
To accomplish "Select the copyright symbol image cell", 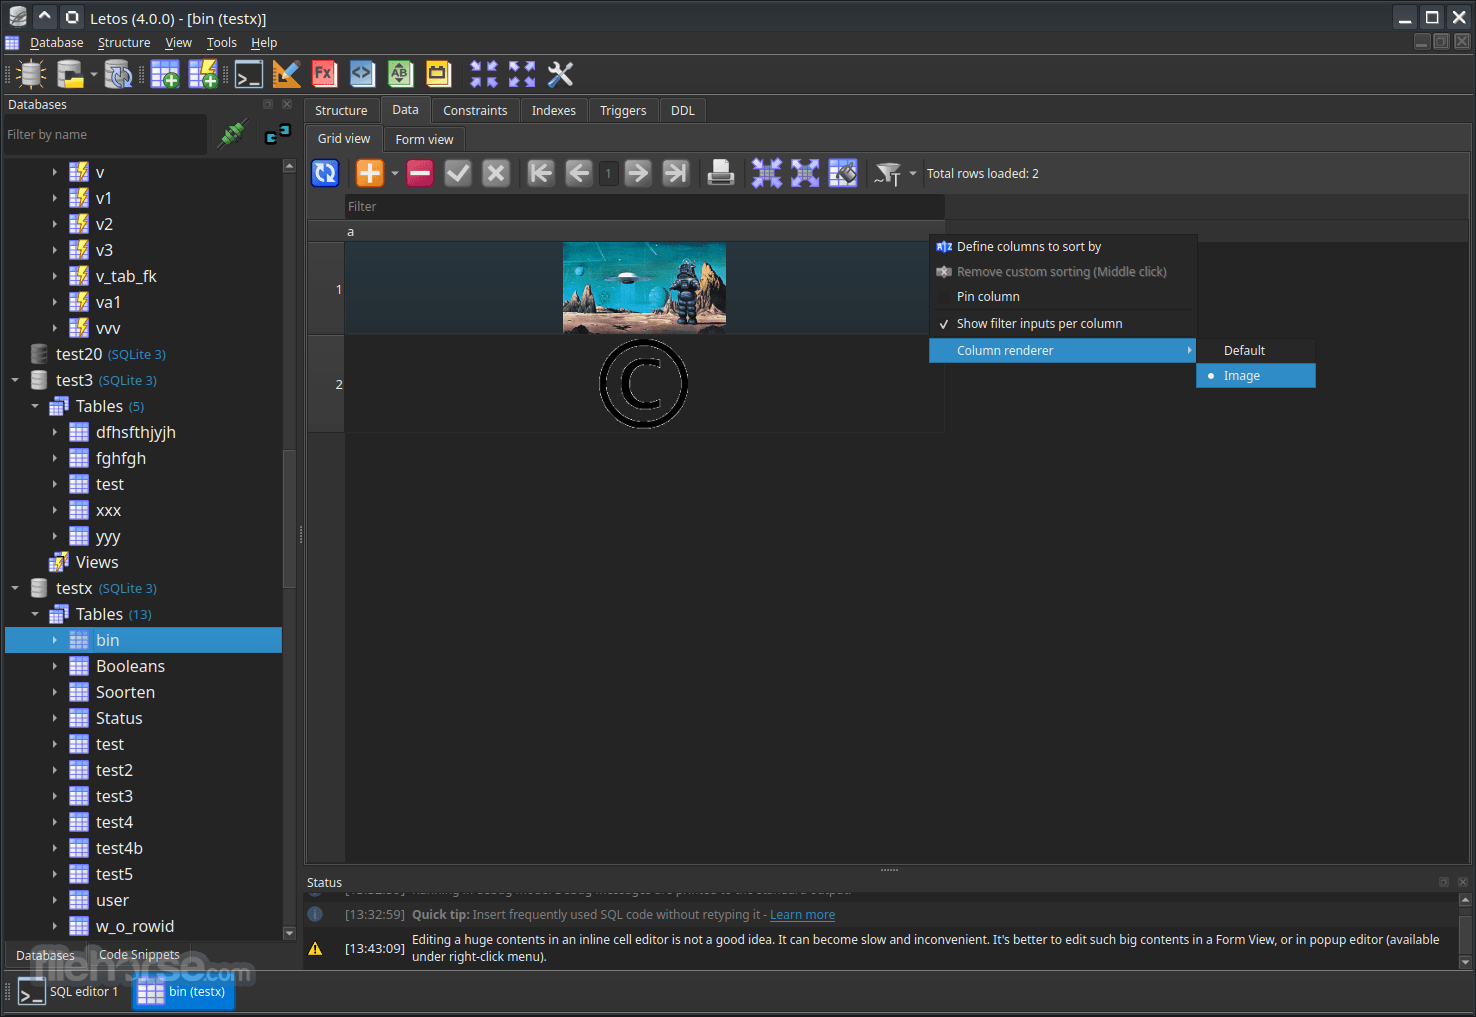I will [x=644, y=384].
